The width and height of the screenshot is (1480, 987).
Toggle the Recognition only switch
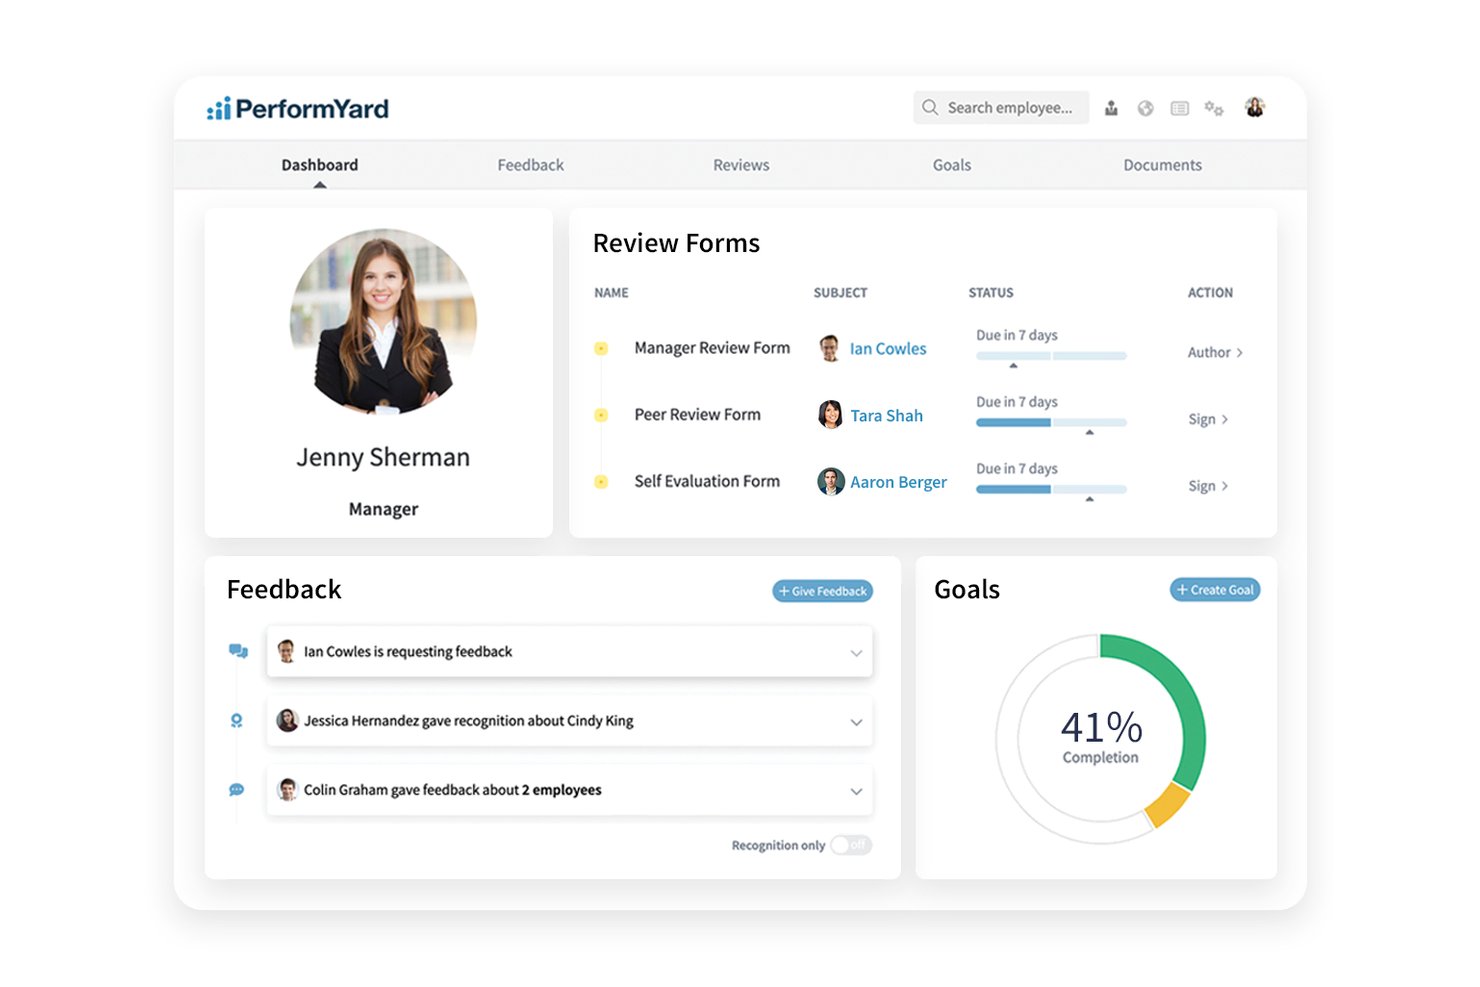[x=851, y=845]
